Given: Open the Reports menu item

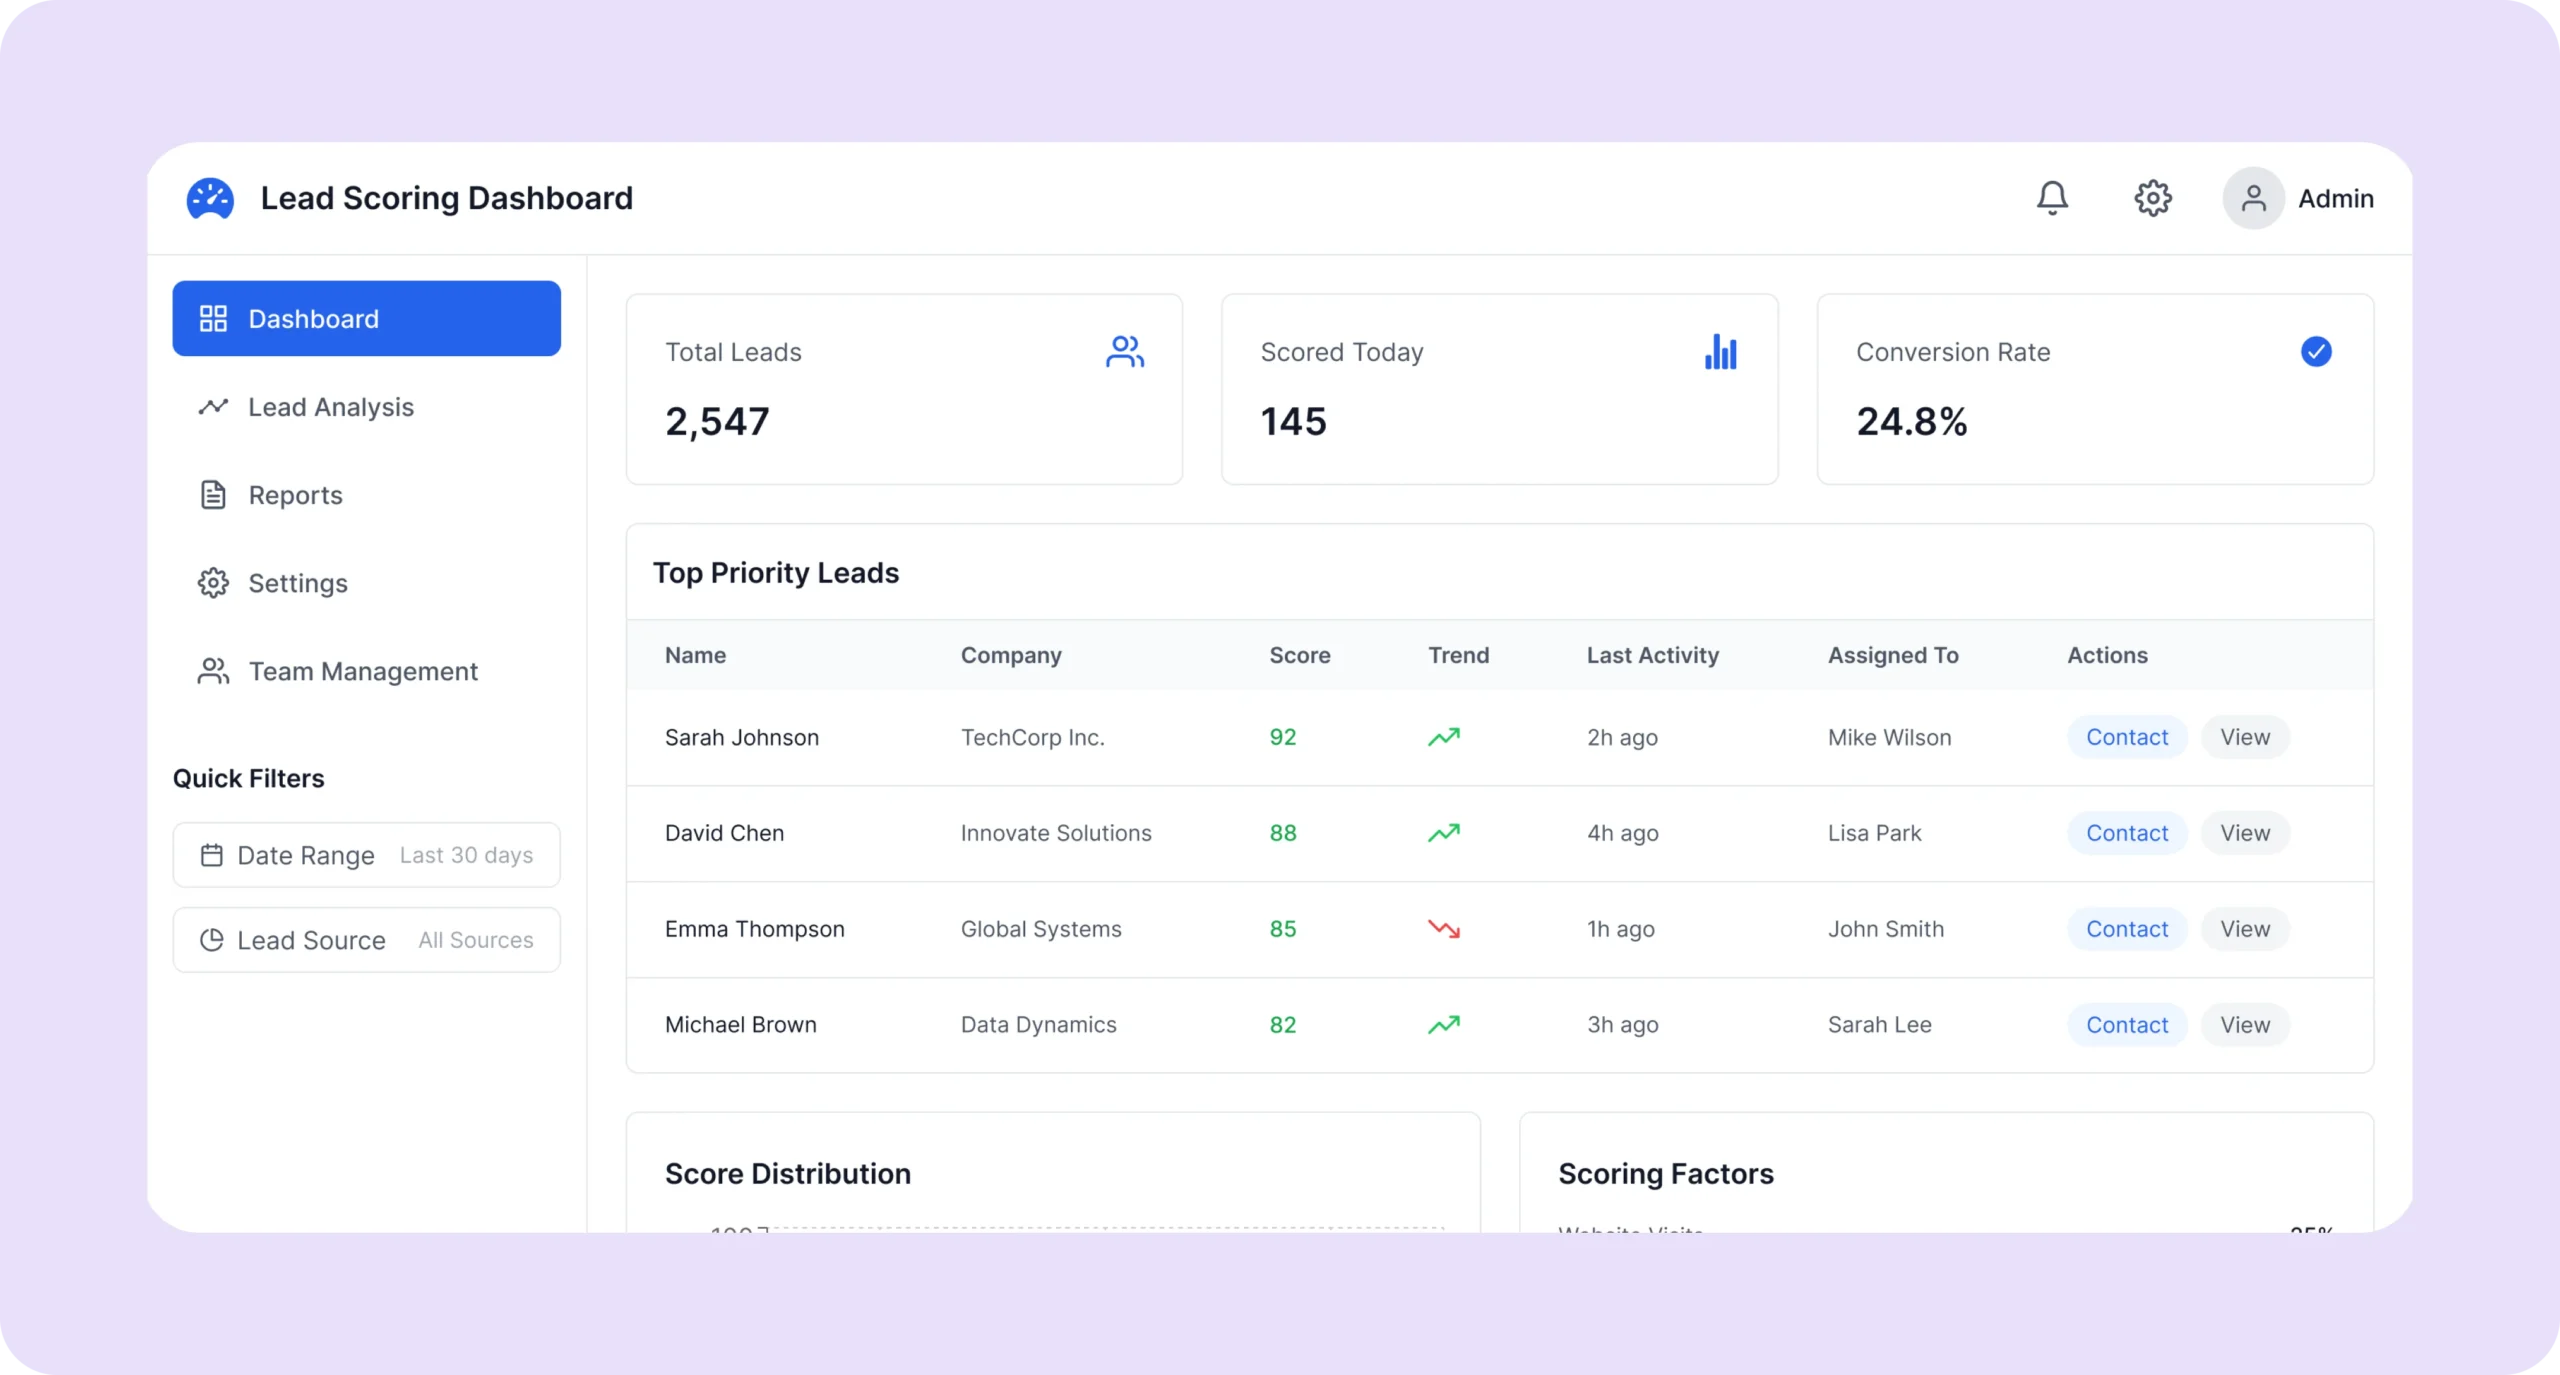Looking at the screenshot, I should [295, 495].
